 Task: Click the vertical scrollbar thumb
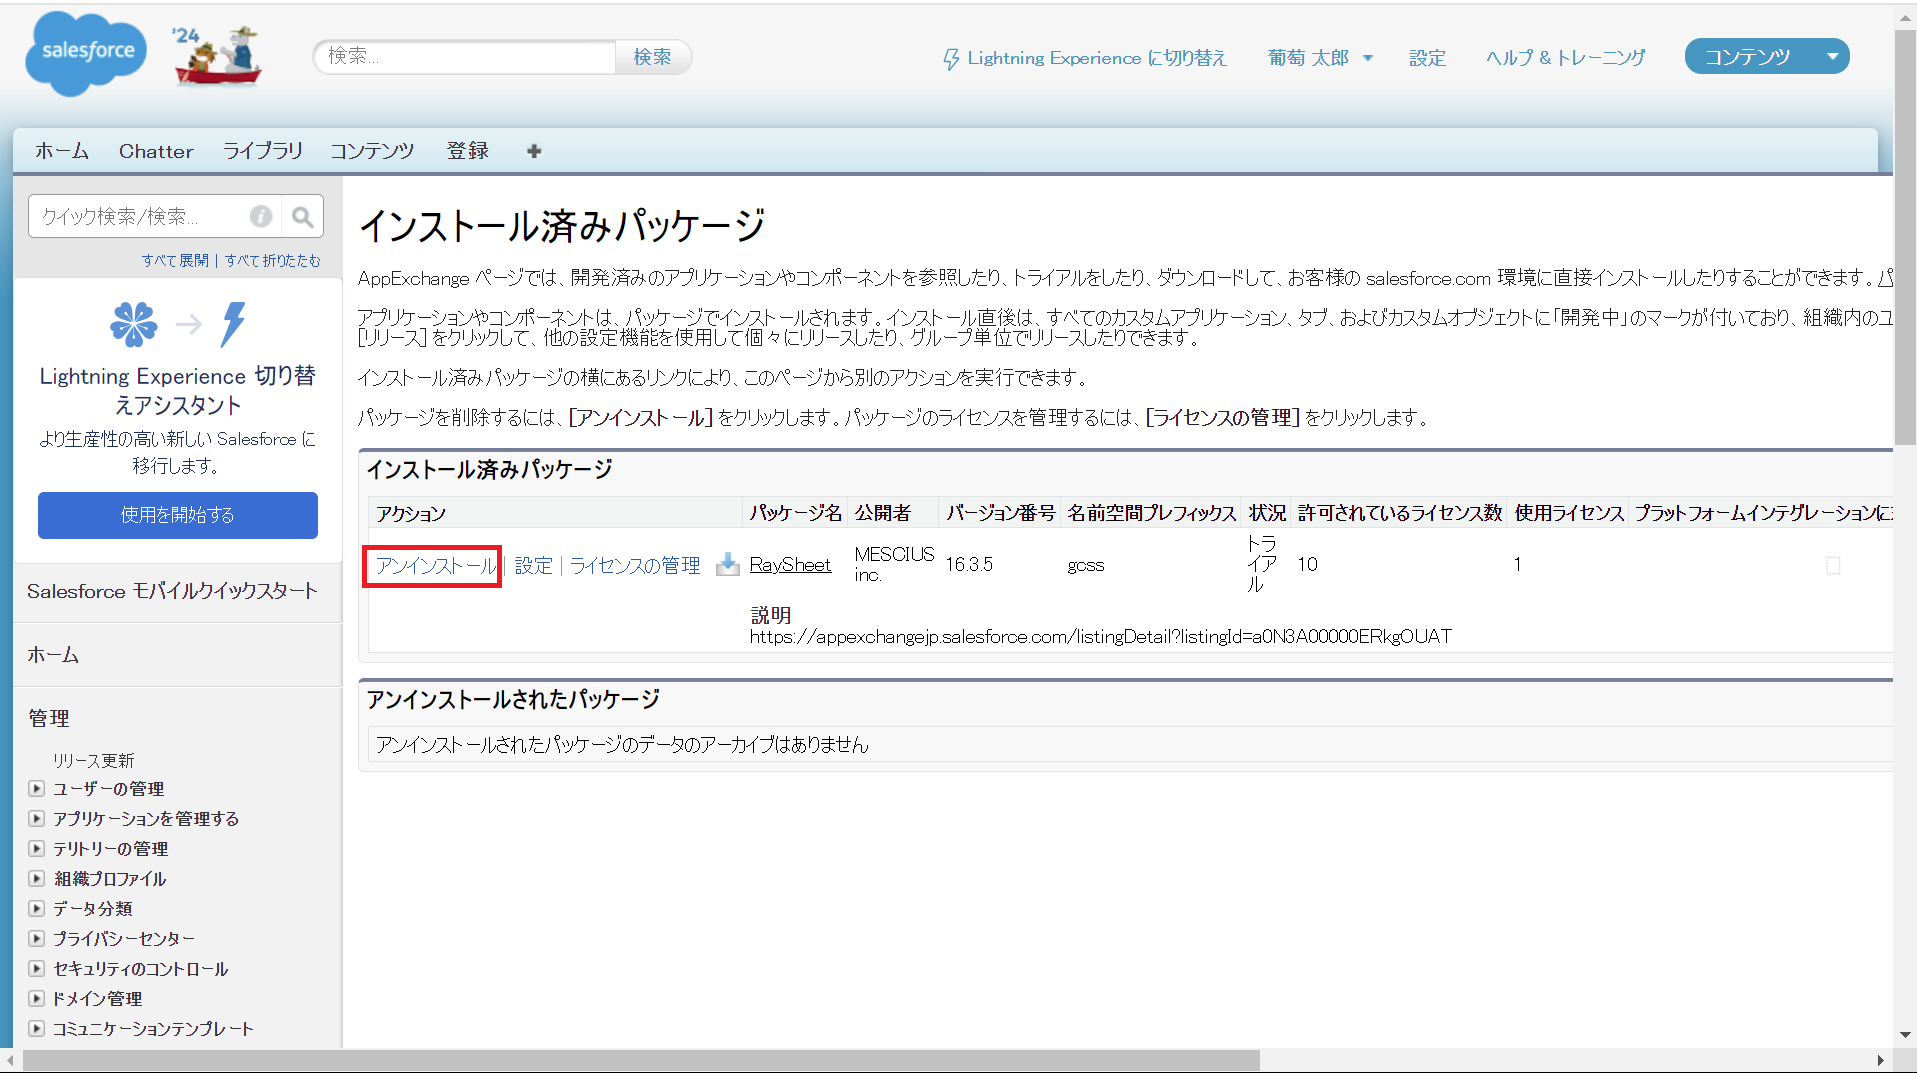point(1904,235)
